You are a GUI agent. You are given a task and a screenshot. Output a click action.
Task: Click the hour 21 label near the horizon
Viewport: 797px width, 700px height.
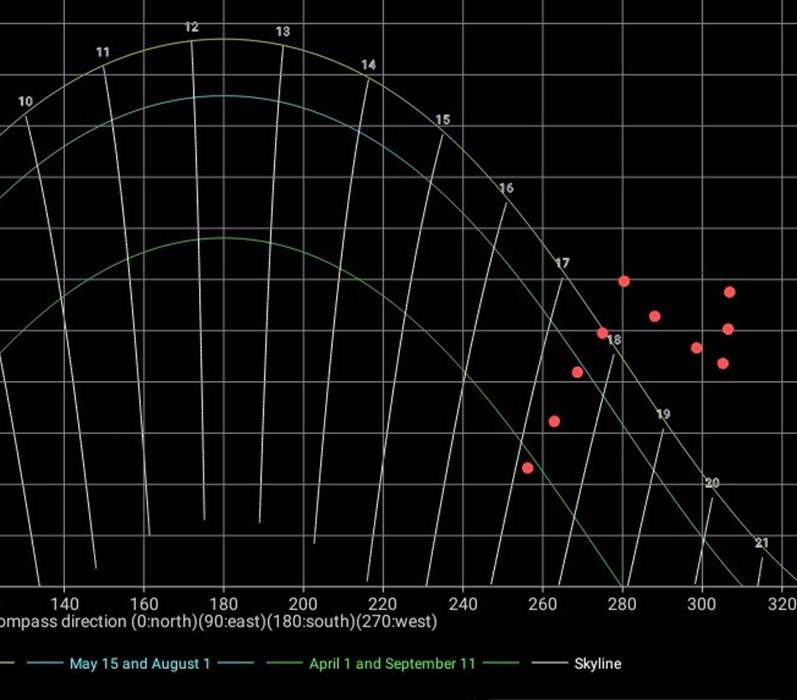pyautogui.click(x=762, y=543)
